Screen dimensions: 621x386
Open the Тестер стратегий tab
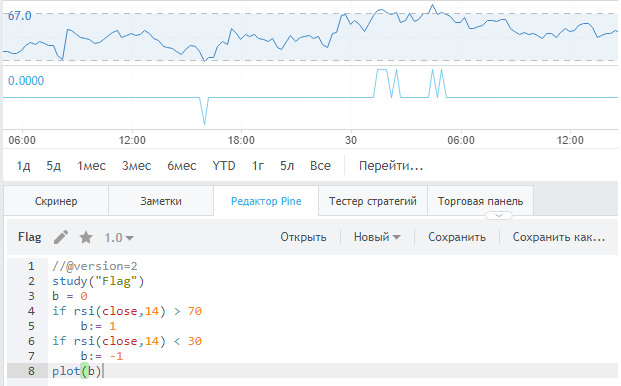coord(373,201)
